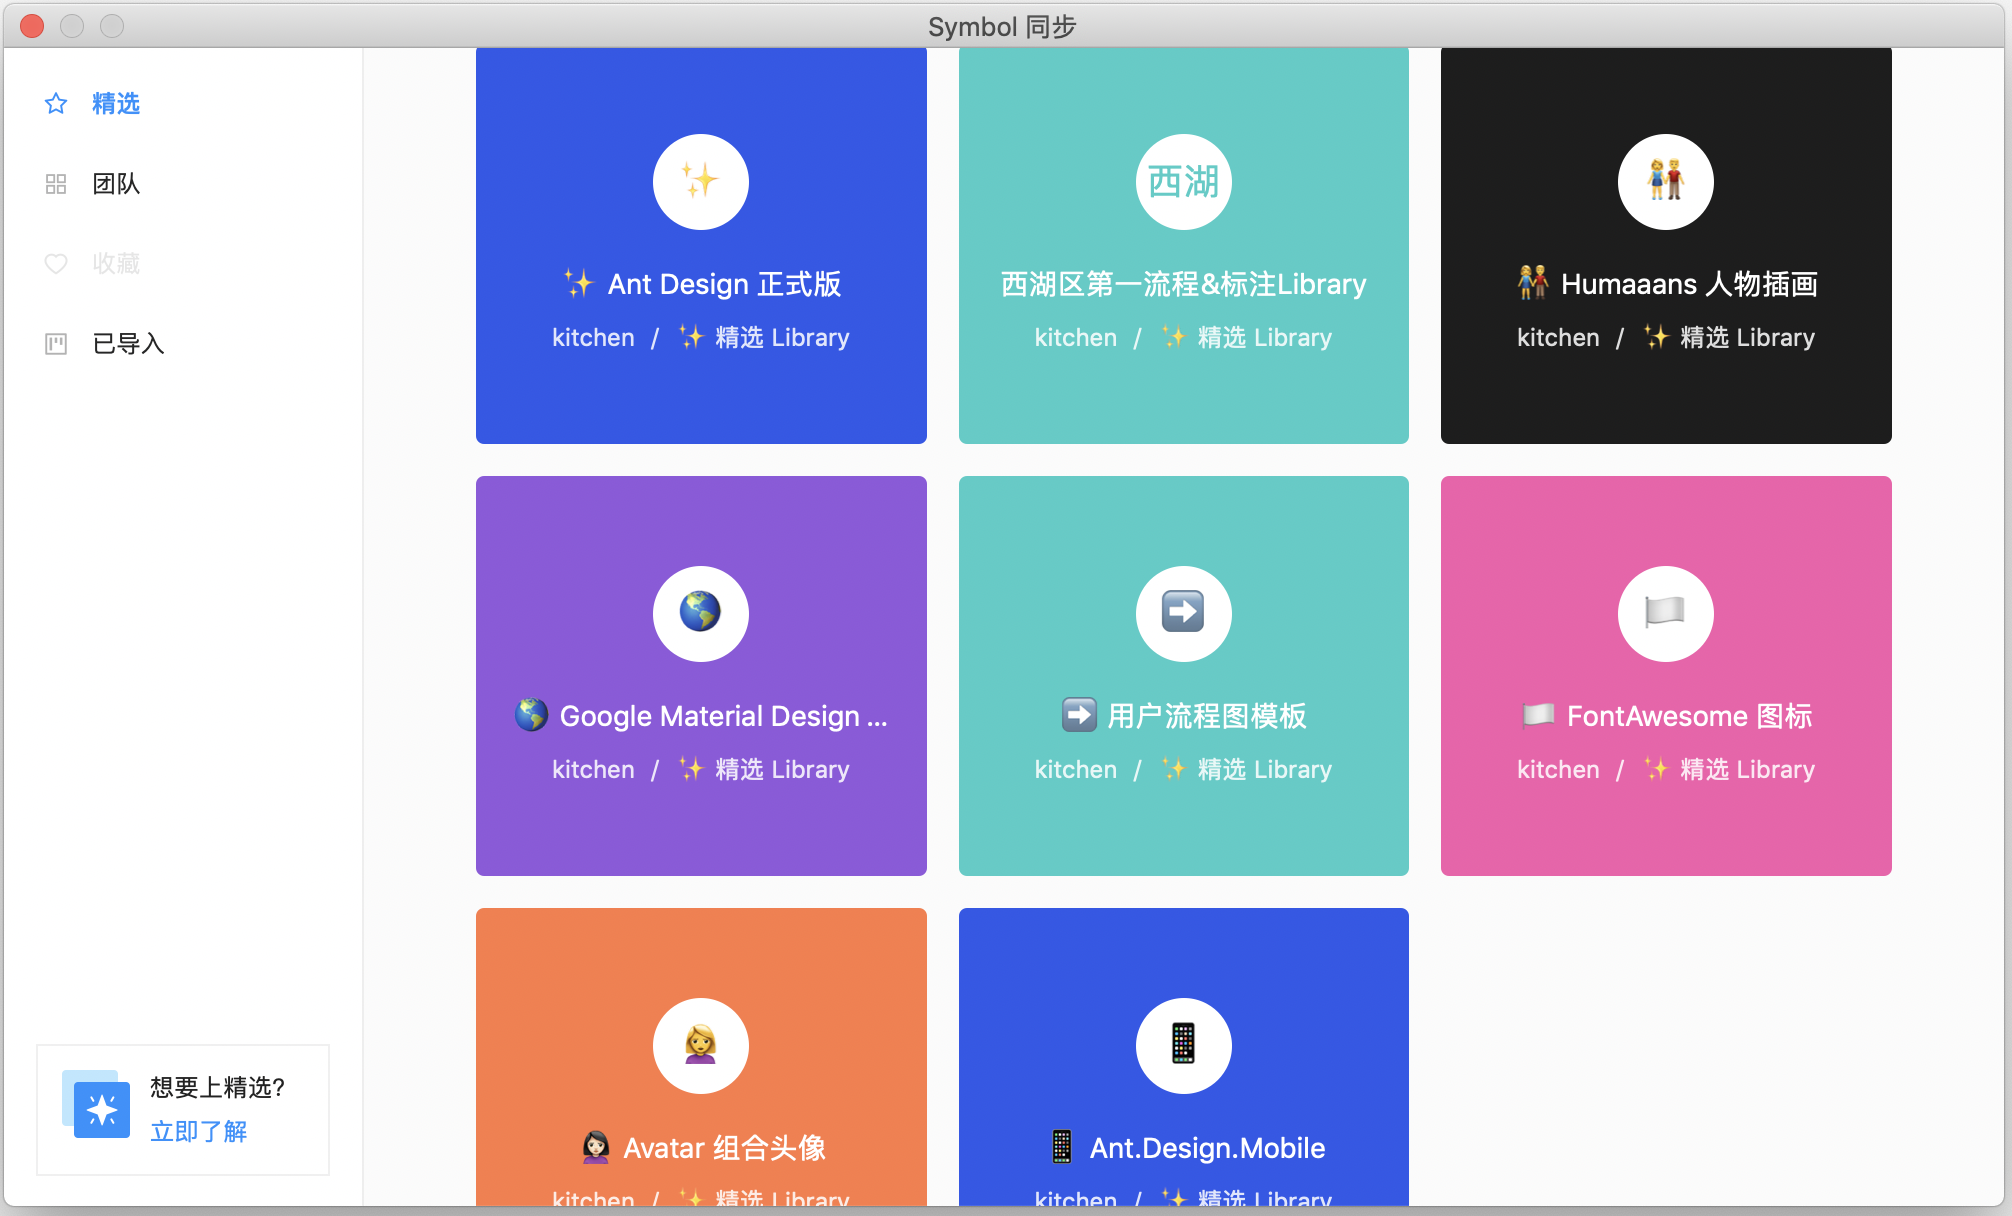Open the 立即了解 link
2012x1216 pixels.
click(x=198, y=1132)
